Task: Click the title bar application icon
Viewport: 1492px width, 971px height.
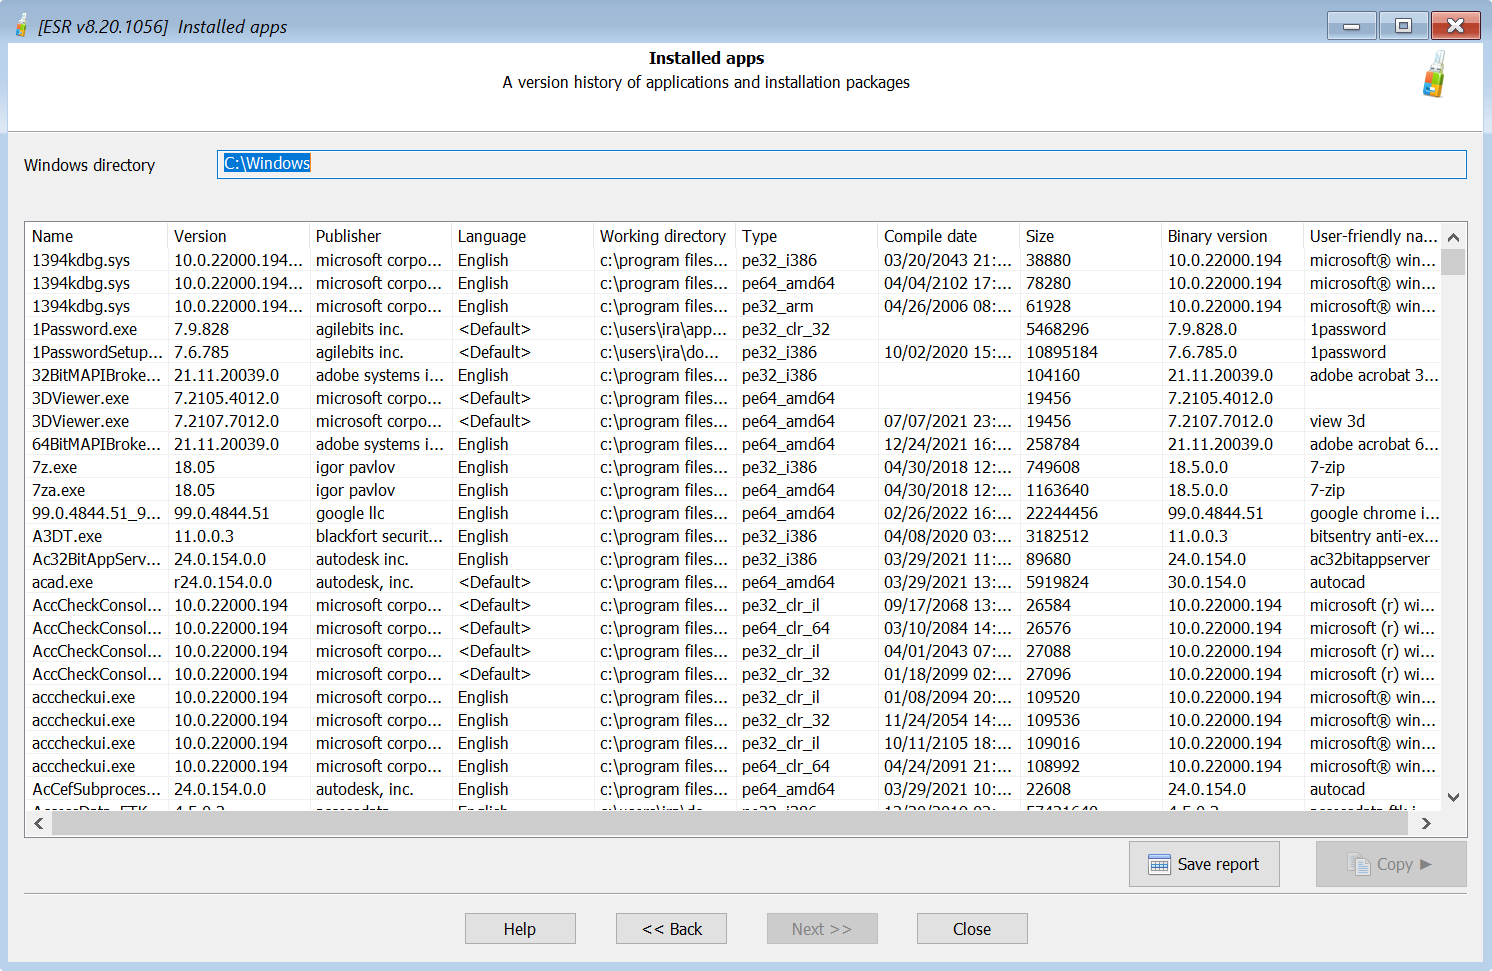Action: tap(21, 26)
